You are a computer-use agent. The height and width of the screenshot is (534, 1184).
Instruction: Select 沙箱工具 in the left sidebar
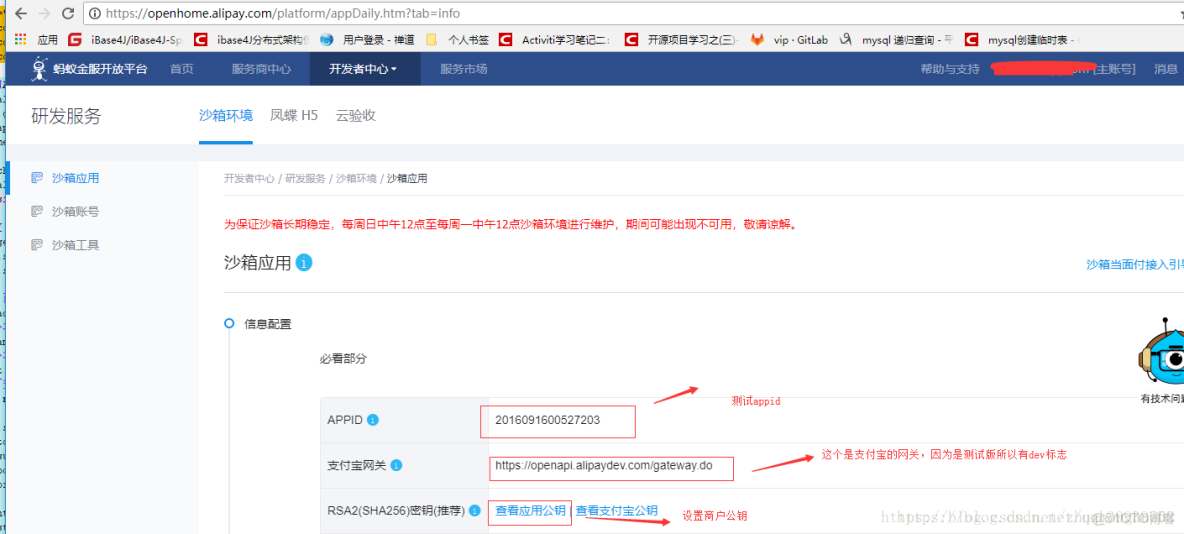(x=76, y=245)
